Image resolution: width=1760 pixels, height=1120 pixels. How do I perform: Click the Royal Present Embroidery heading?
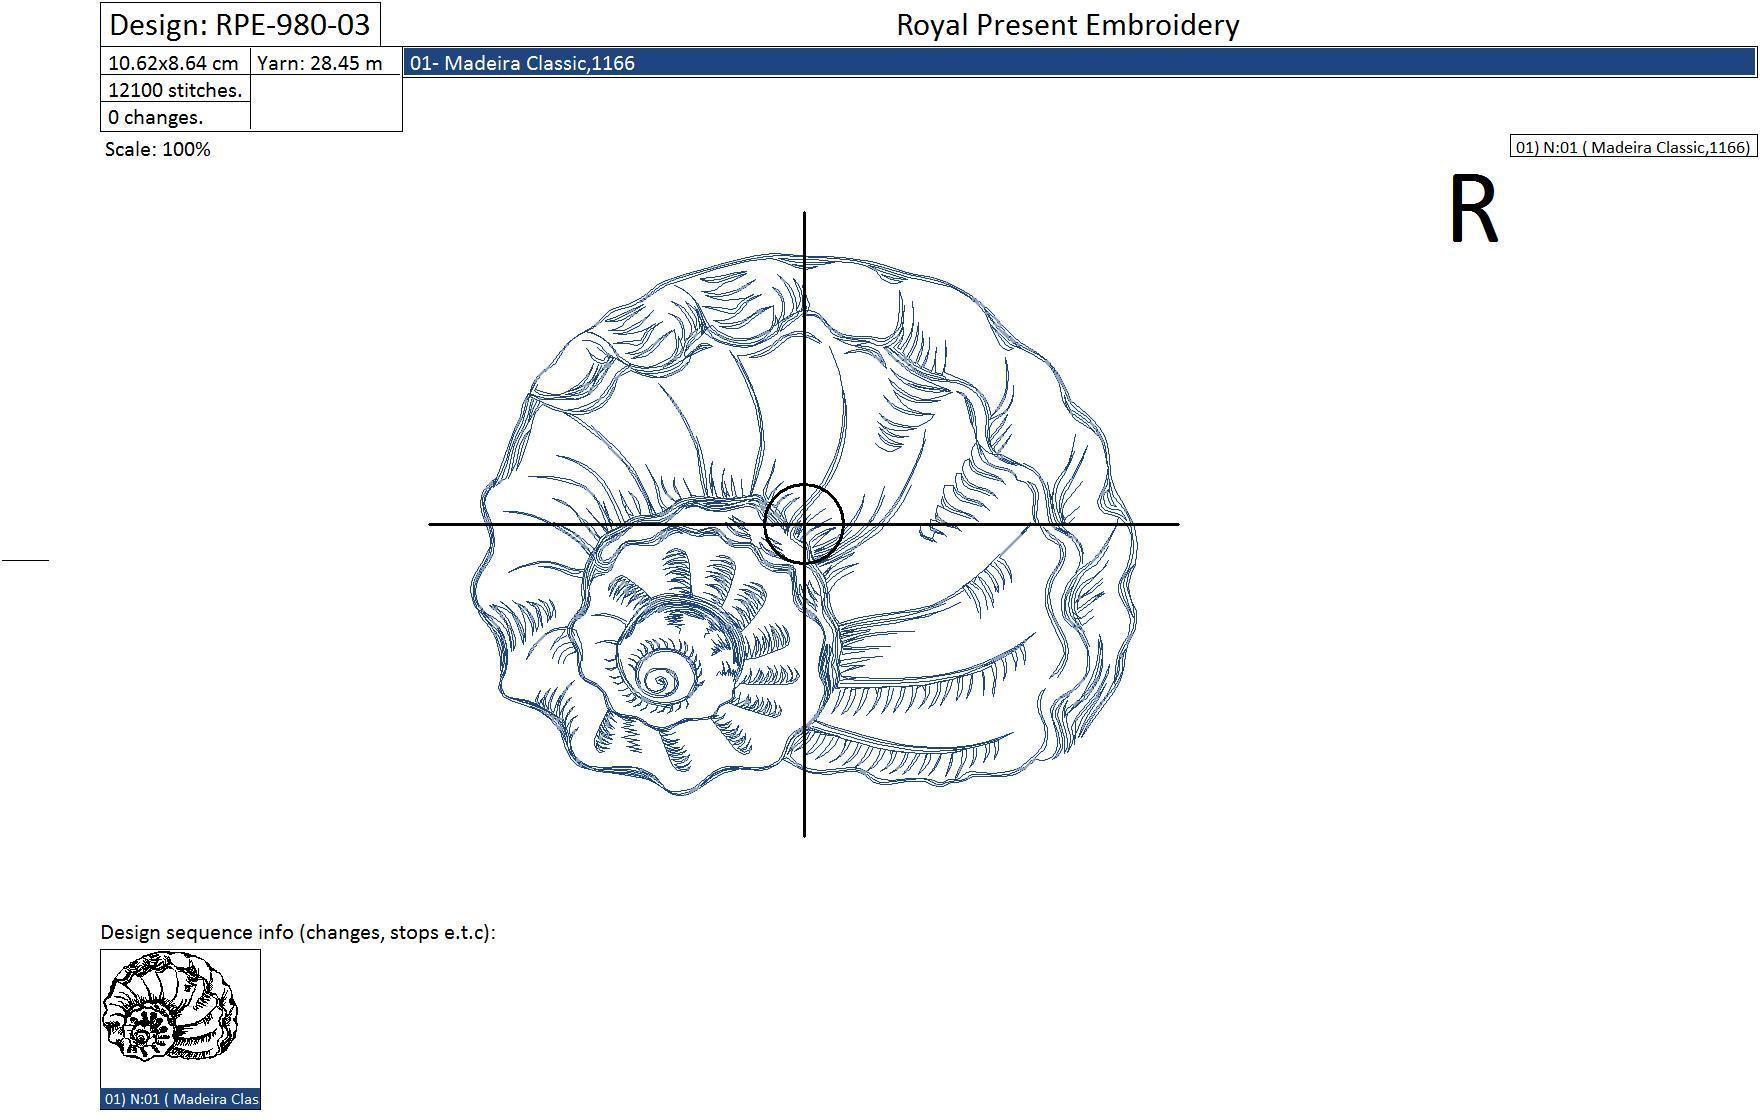click(1067, 25)
